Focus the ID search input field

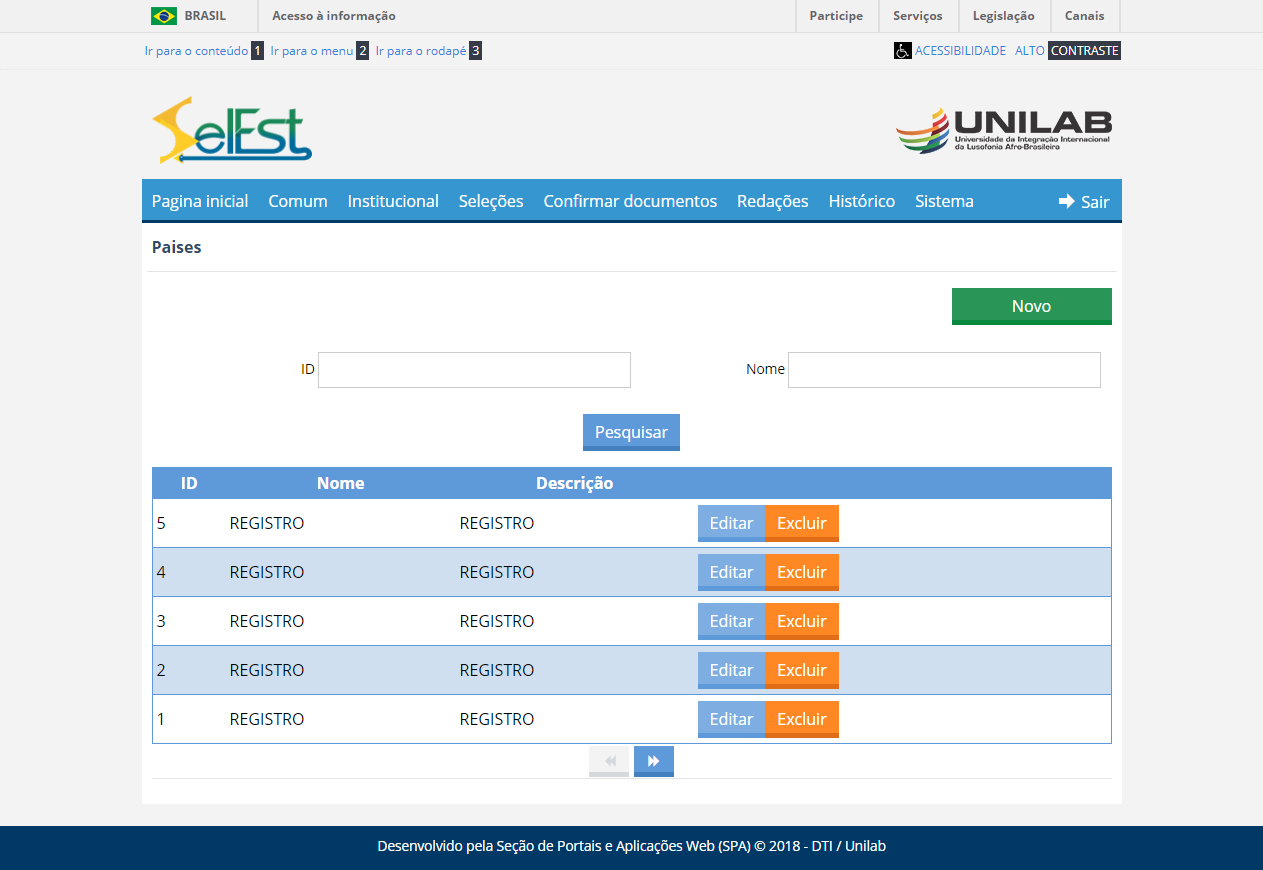click(474, 370)
